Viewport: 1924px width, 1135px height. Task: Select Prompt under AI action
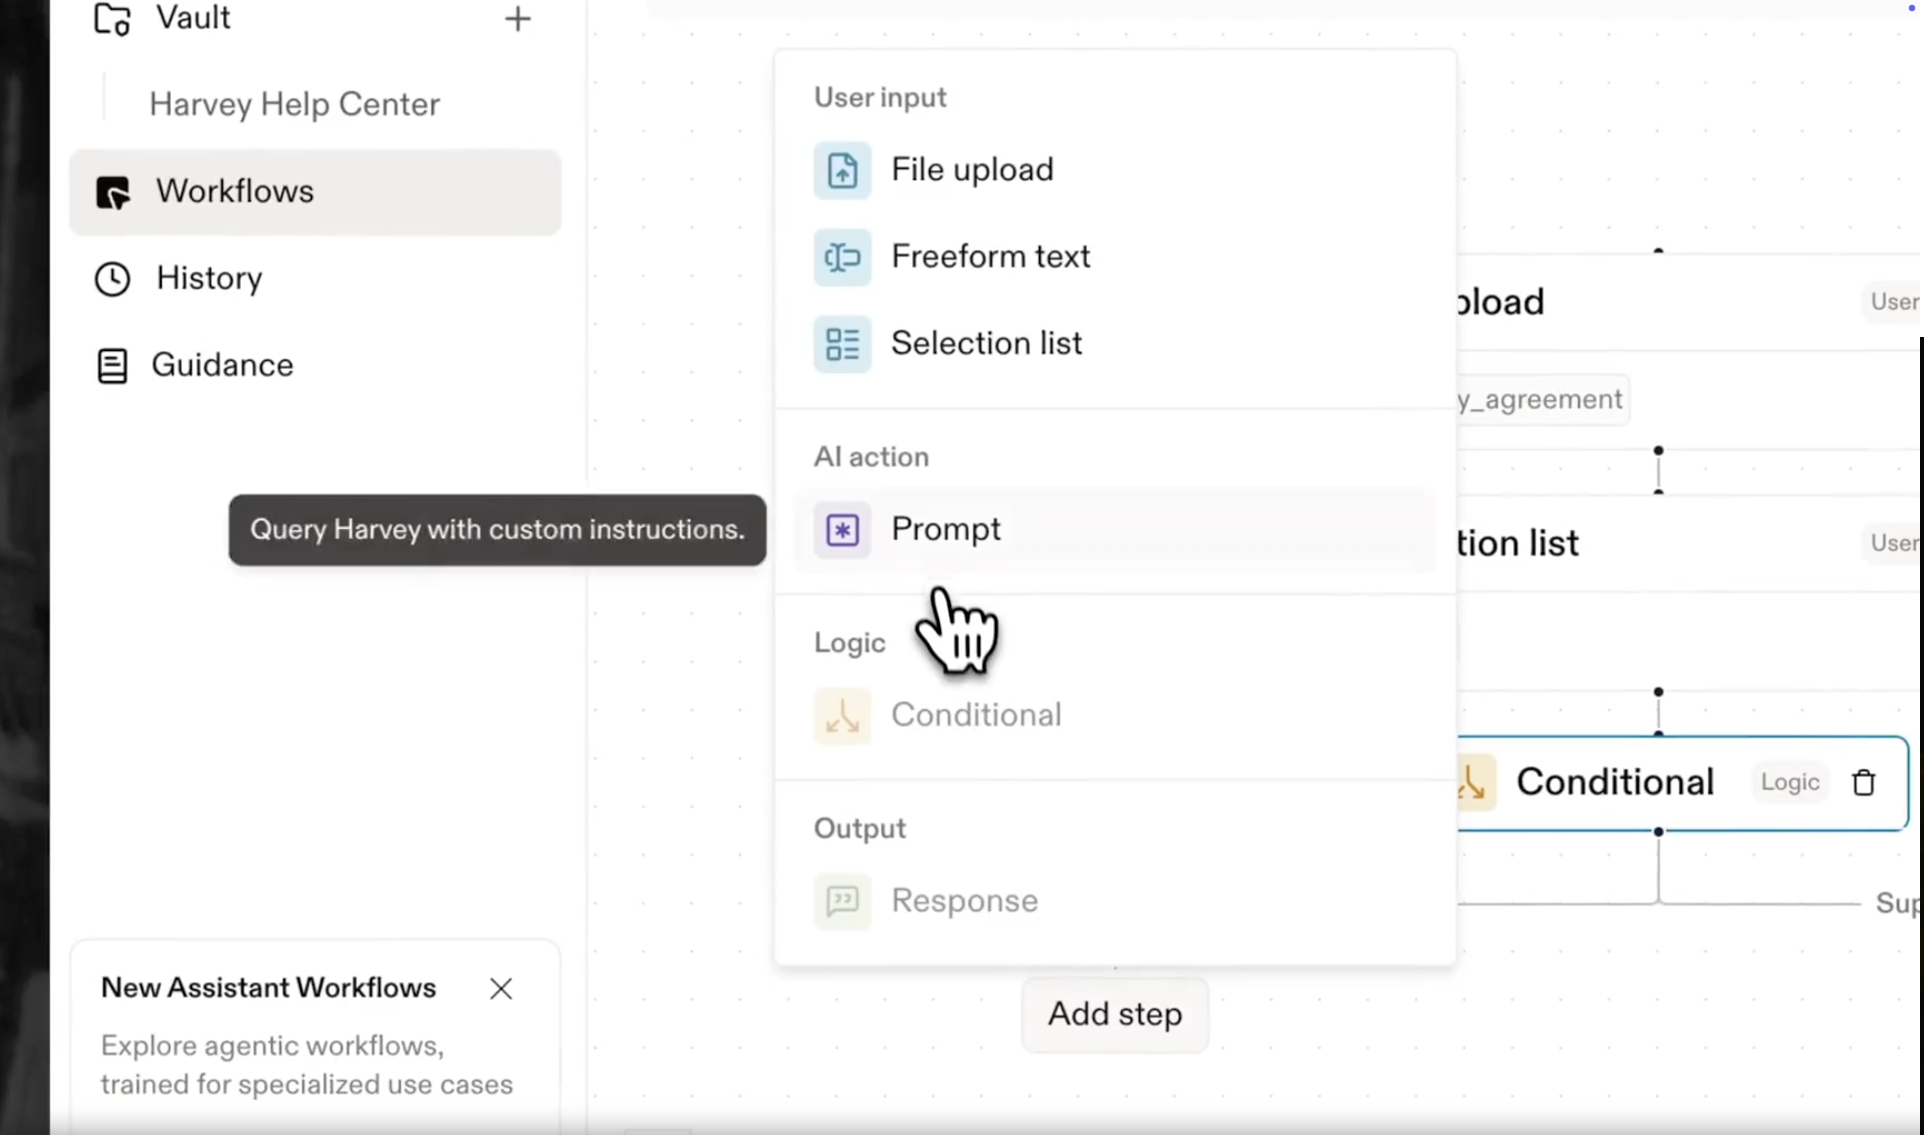(946, 529)
